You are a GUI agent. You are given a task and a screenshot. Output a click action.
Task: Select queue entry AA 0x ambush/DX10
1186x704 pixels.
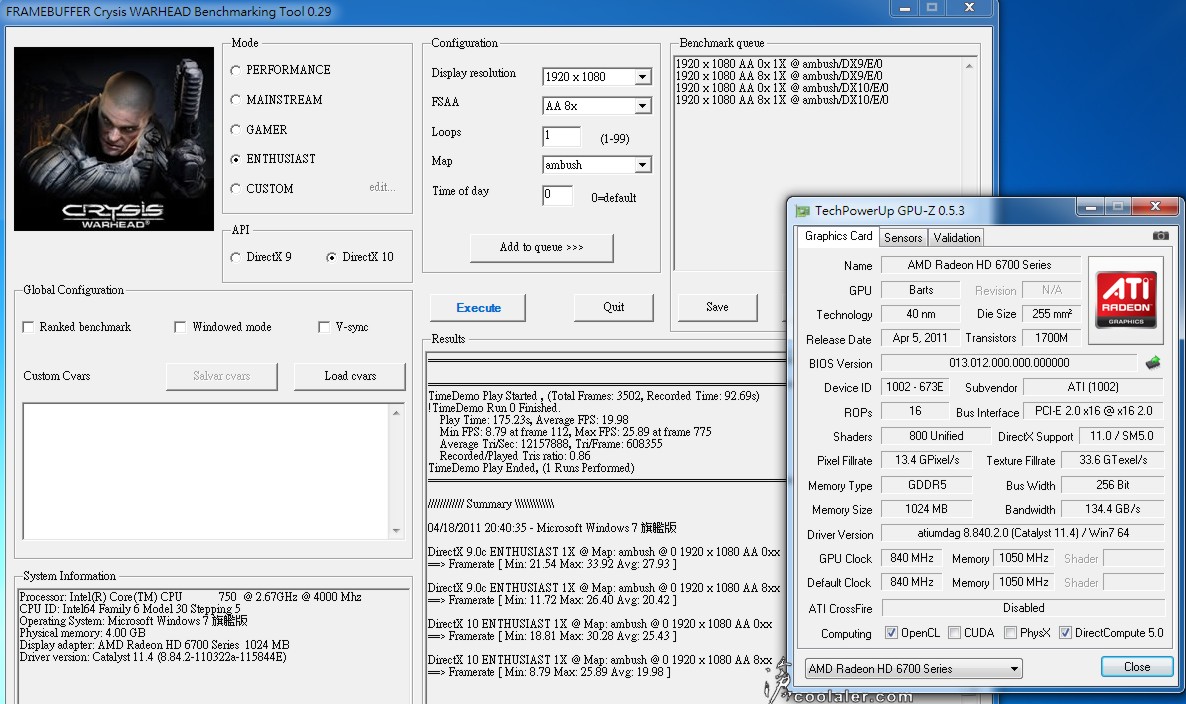[x=781, y=88]
